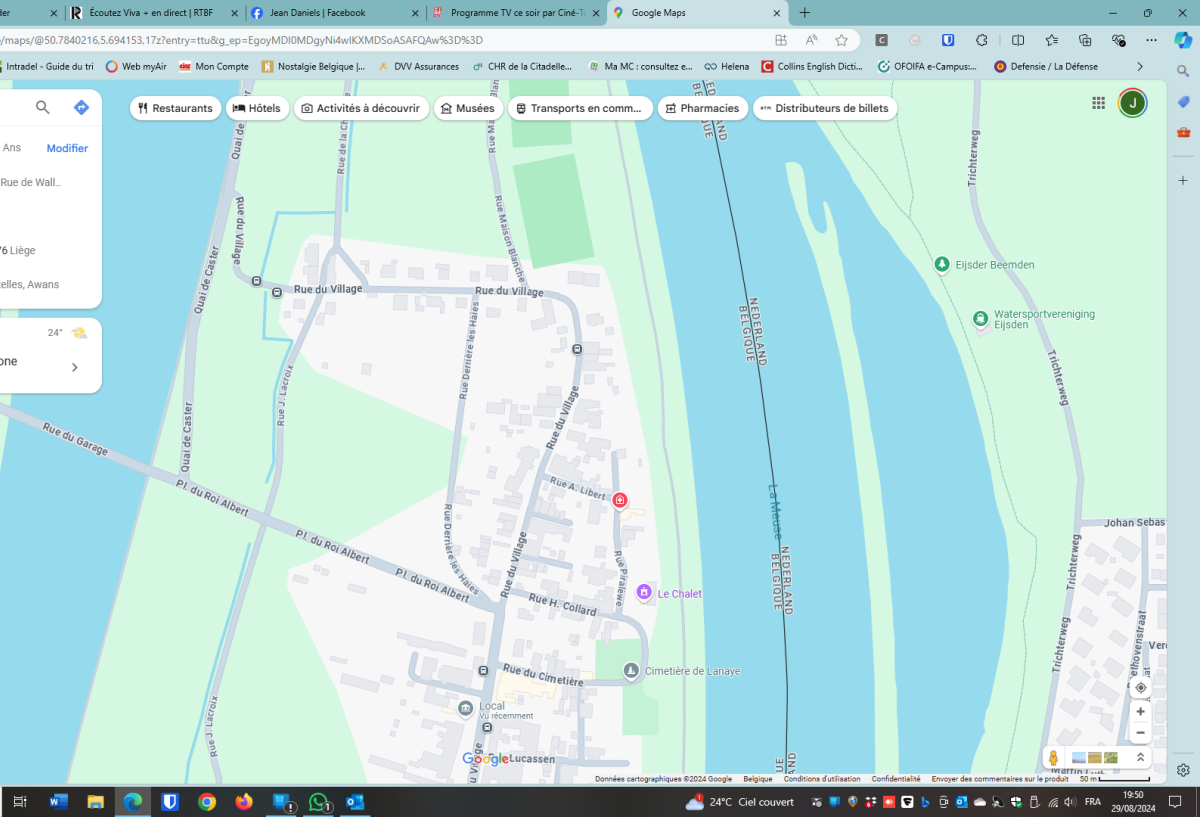The height and width of the screenshot is (817, 1200).
Task: Click the Pharmacies filter chip
Action: point(702,108)
